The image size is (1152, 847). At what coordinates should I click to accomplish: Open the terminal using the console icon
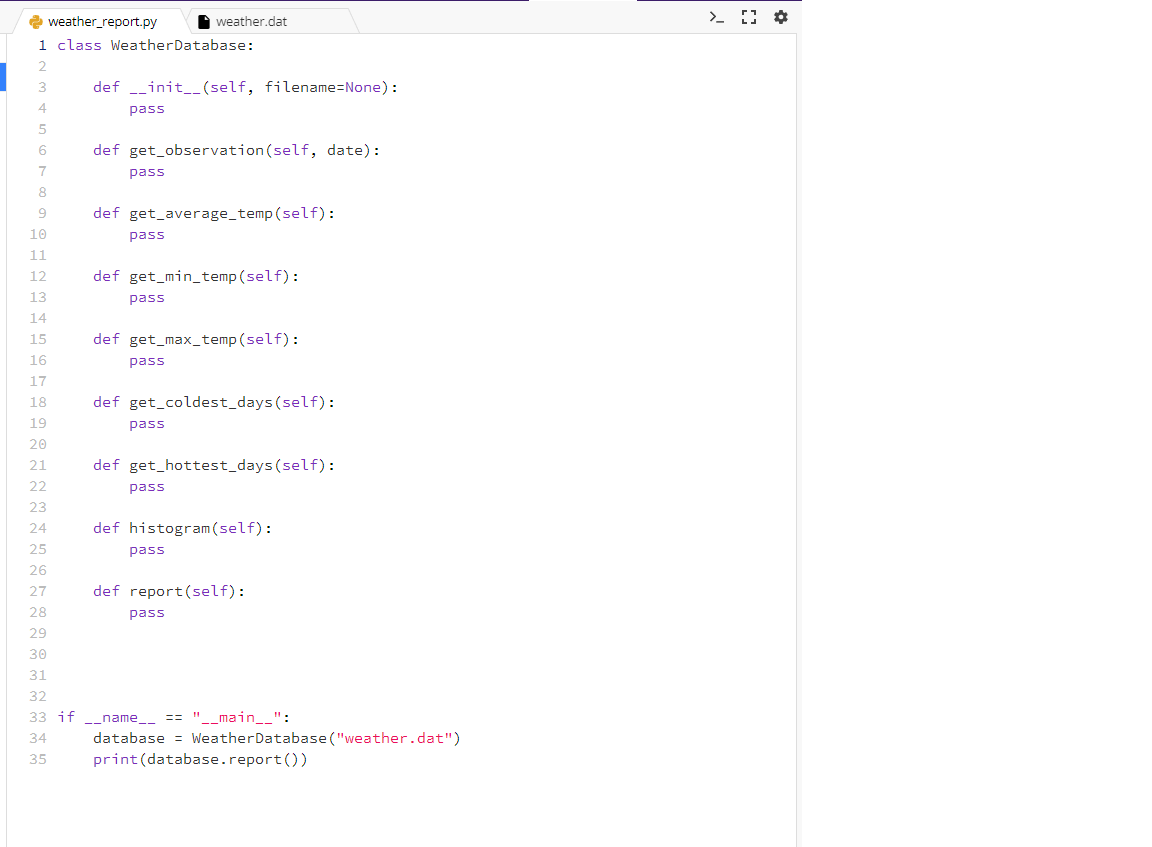pos(716,16)
